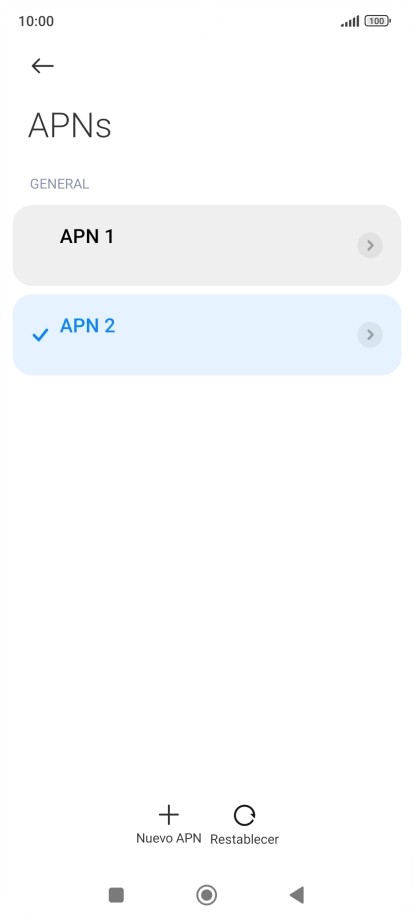This screenshot has height=920, width=414.
Task: Go back using the top arrow icon
Action: click(42, 66)
